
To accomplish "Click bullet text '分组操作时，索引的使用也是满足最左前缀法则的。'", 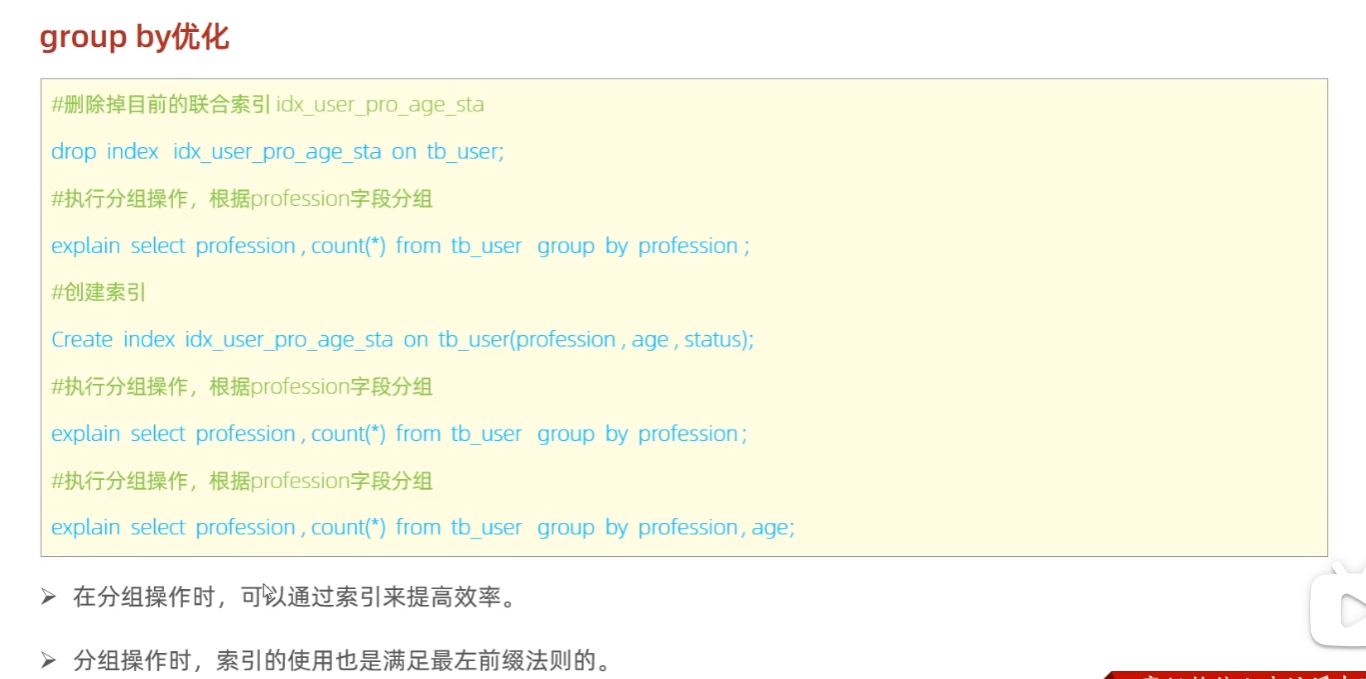I will pyautogui.click(x=342, y=660).
